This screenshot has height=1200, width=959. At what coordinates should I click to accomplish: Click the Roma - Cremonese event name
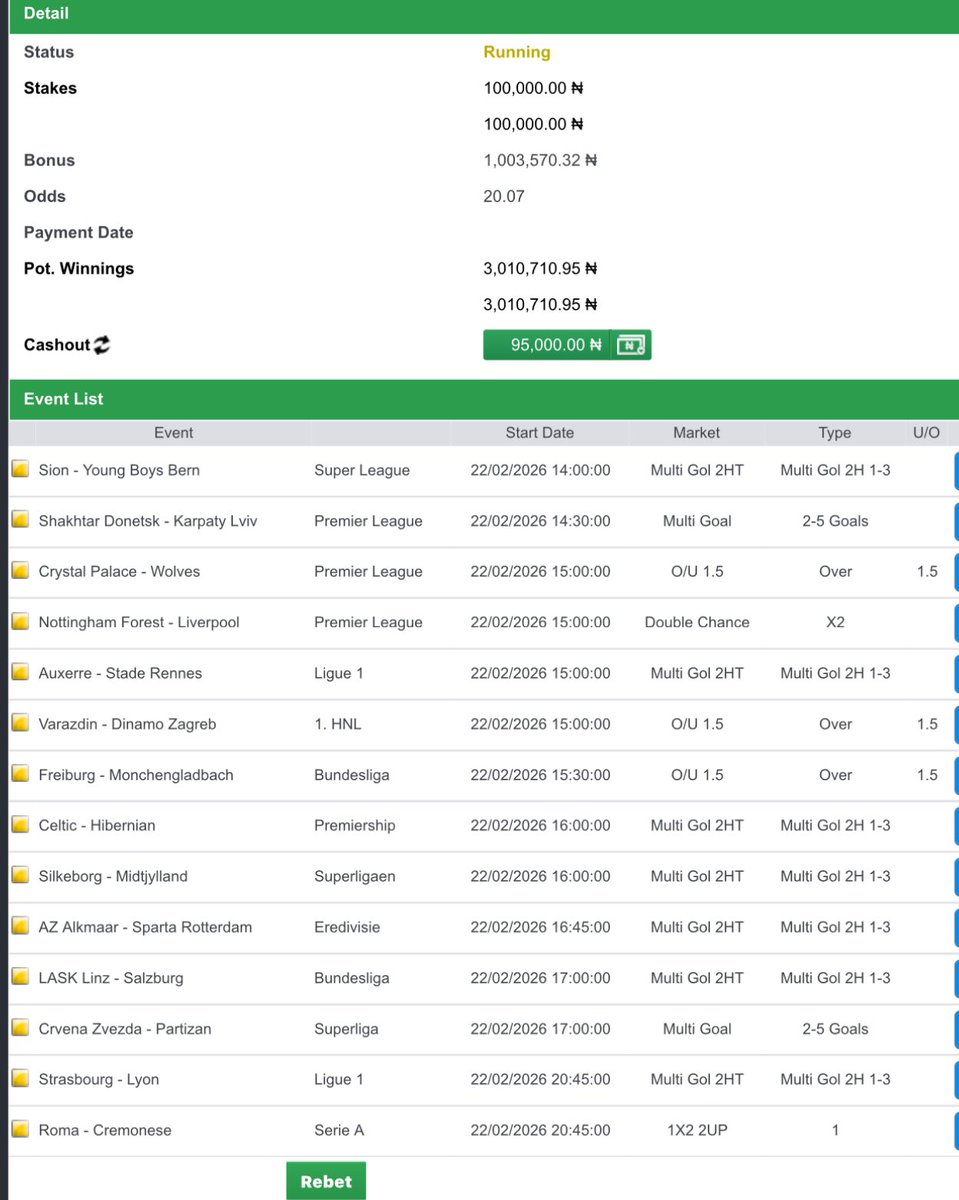[105, 1130]
